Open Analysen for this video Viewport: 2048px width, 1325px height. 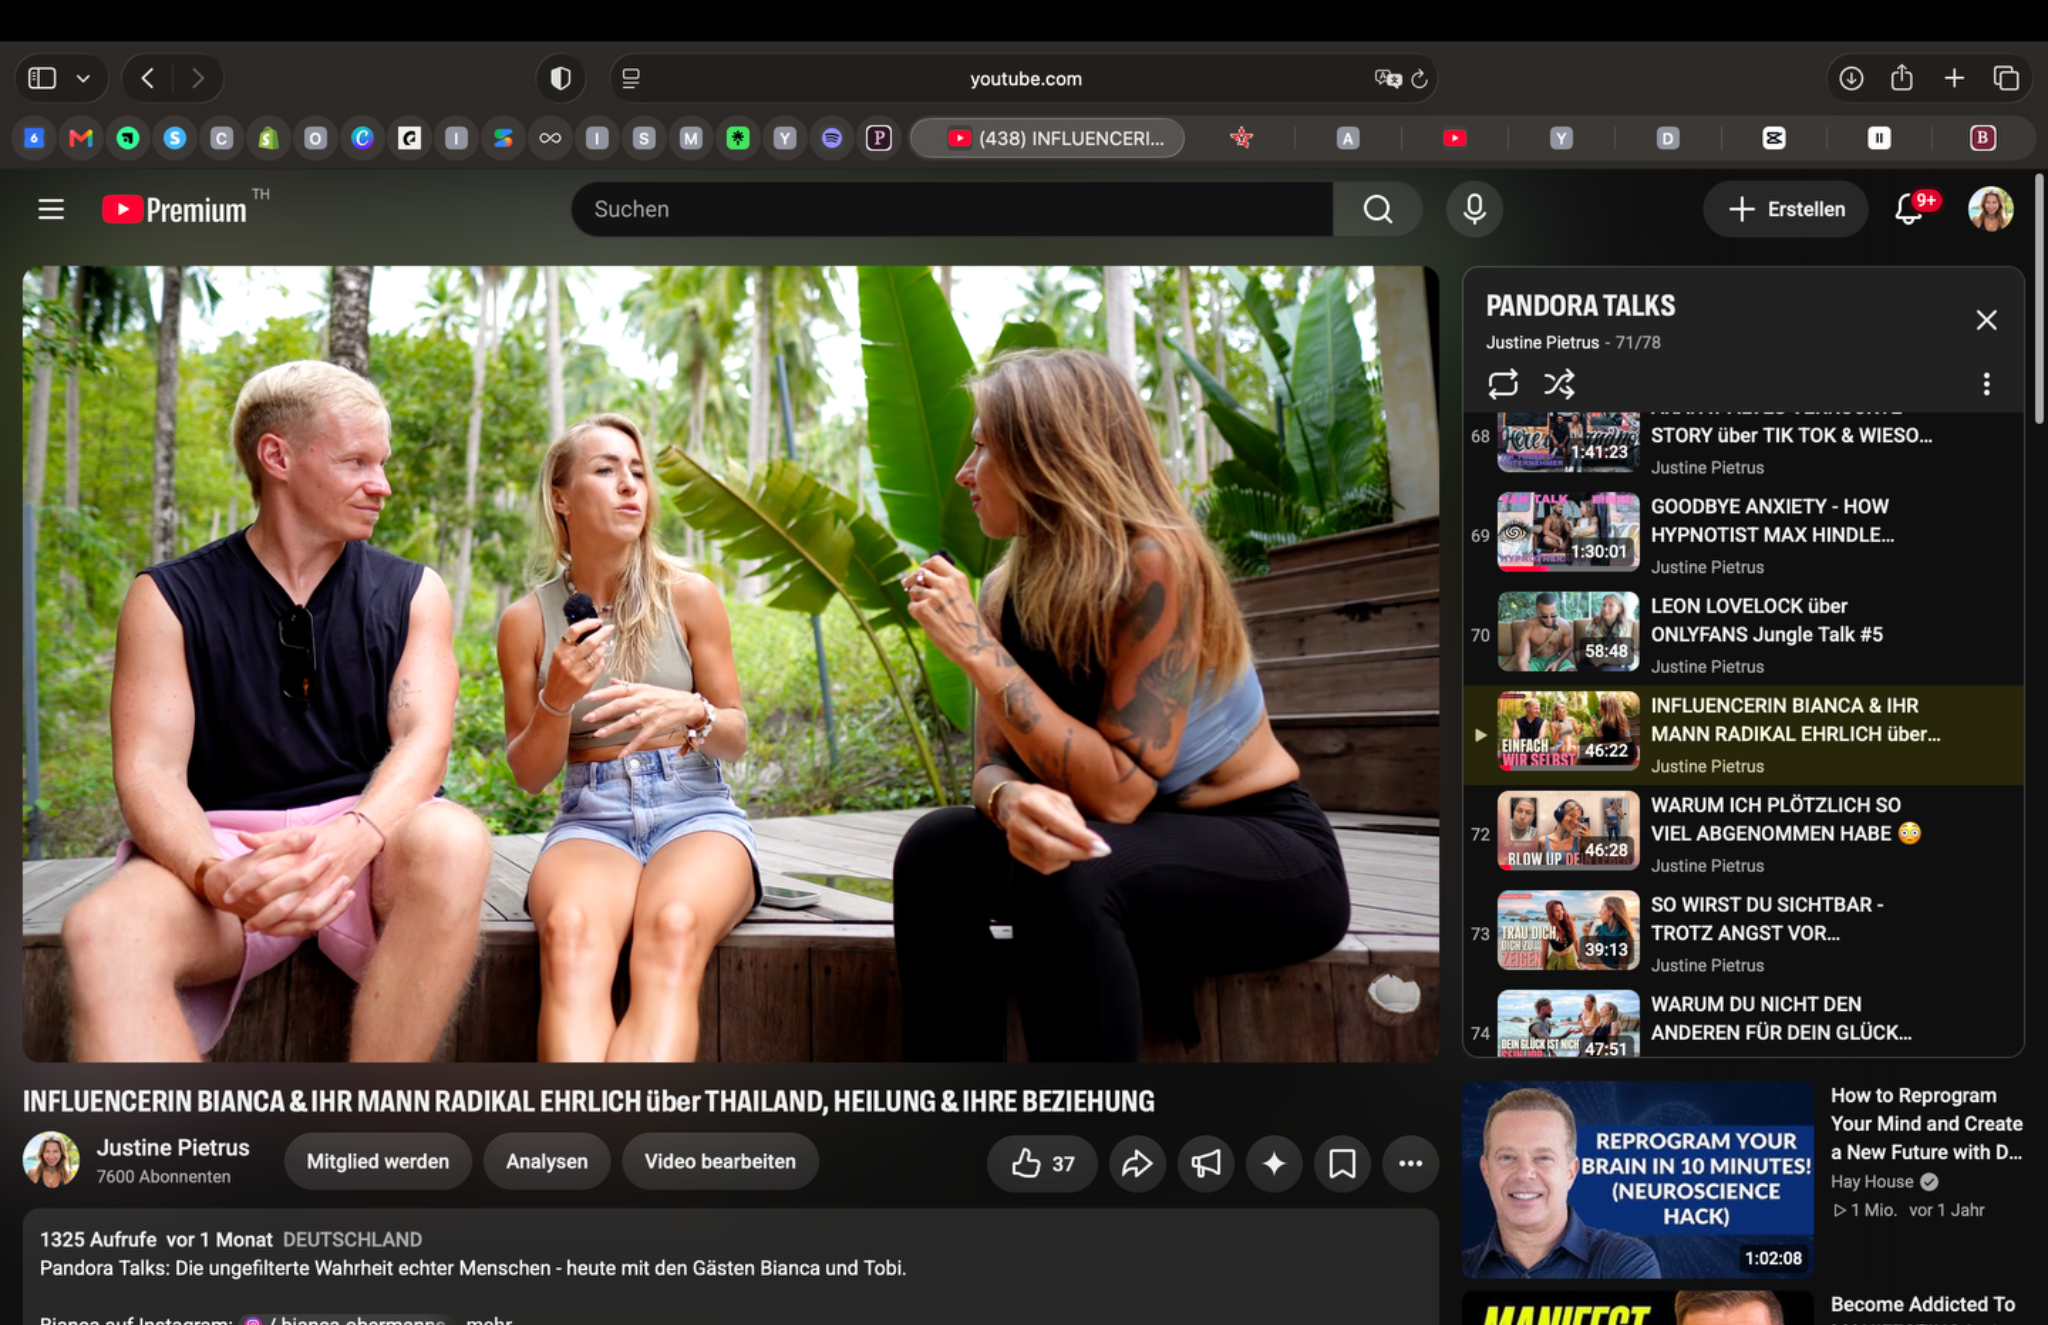[x=546, y=1162]
